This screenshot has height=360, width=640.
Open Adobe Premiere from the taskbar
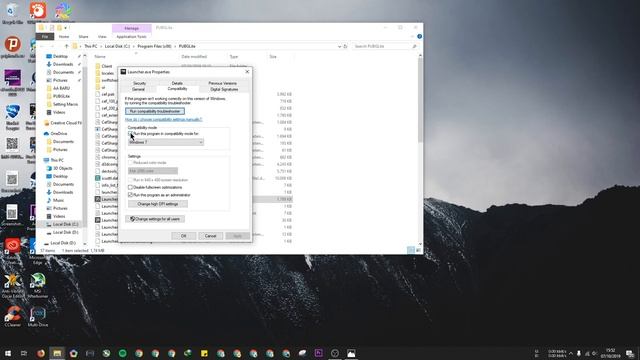pos(318,353)
